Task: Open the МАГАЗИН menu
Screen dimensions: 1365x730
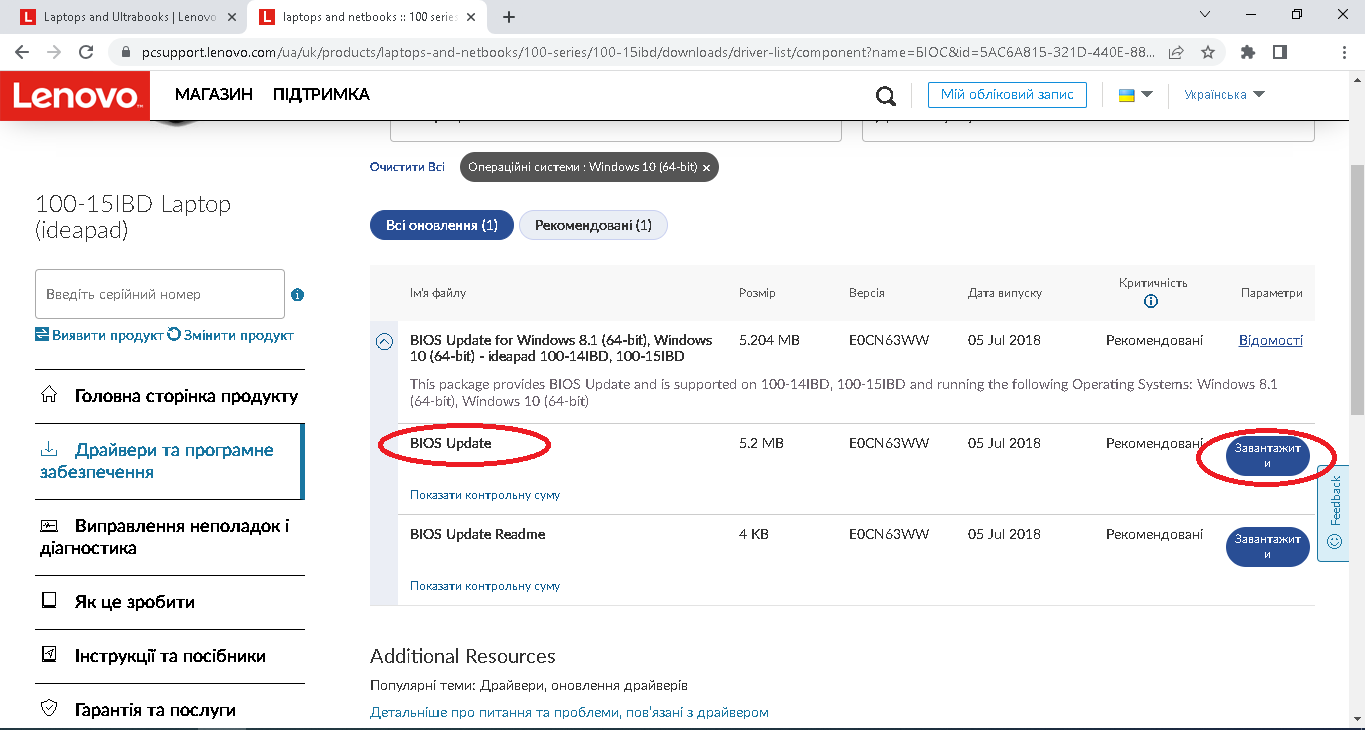Action: pyautogui.click(x=214, y=94)
